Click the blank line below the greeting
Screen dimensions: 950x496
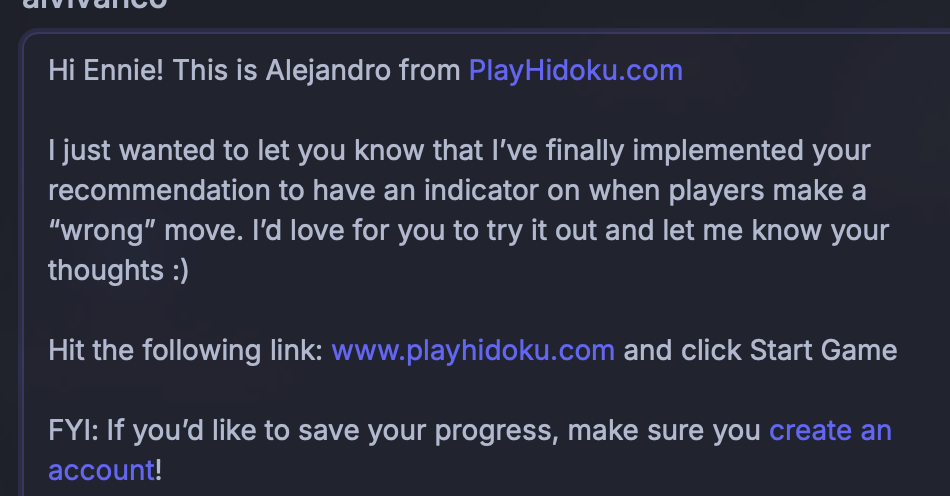click(473, 111)
